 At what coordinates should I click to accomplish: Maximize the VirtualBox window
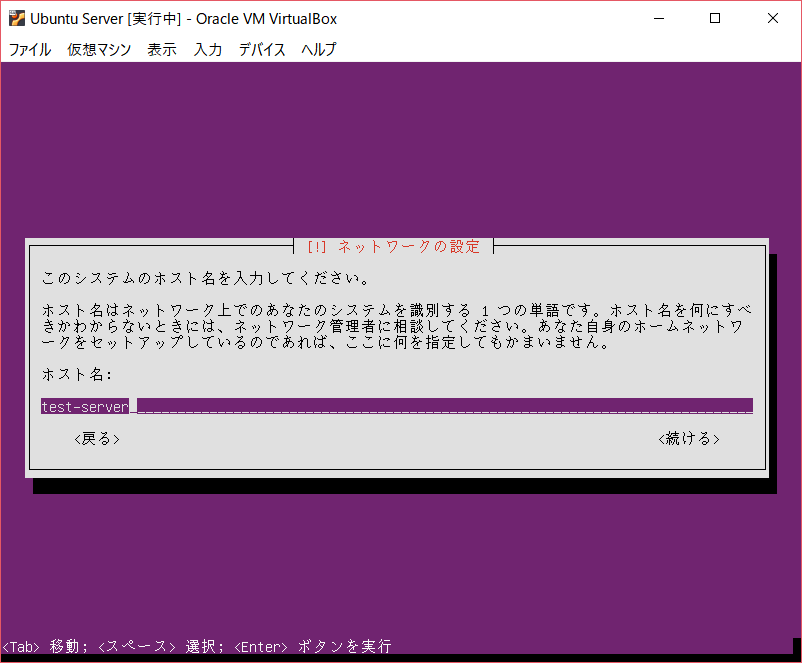(713, 18)
